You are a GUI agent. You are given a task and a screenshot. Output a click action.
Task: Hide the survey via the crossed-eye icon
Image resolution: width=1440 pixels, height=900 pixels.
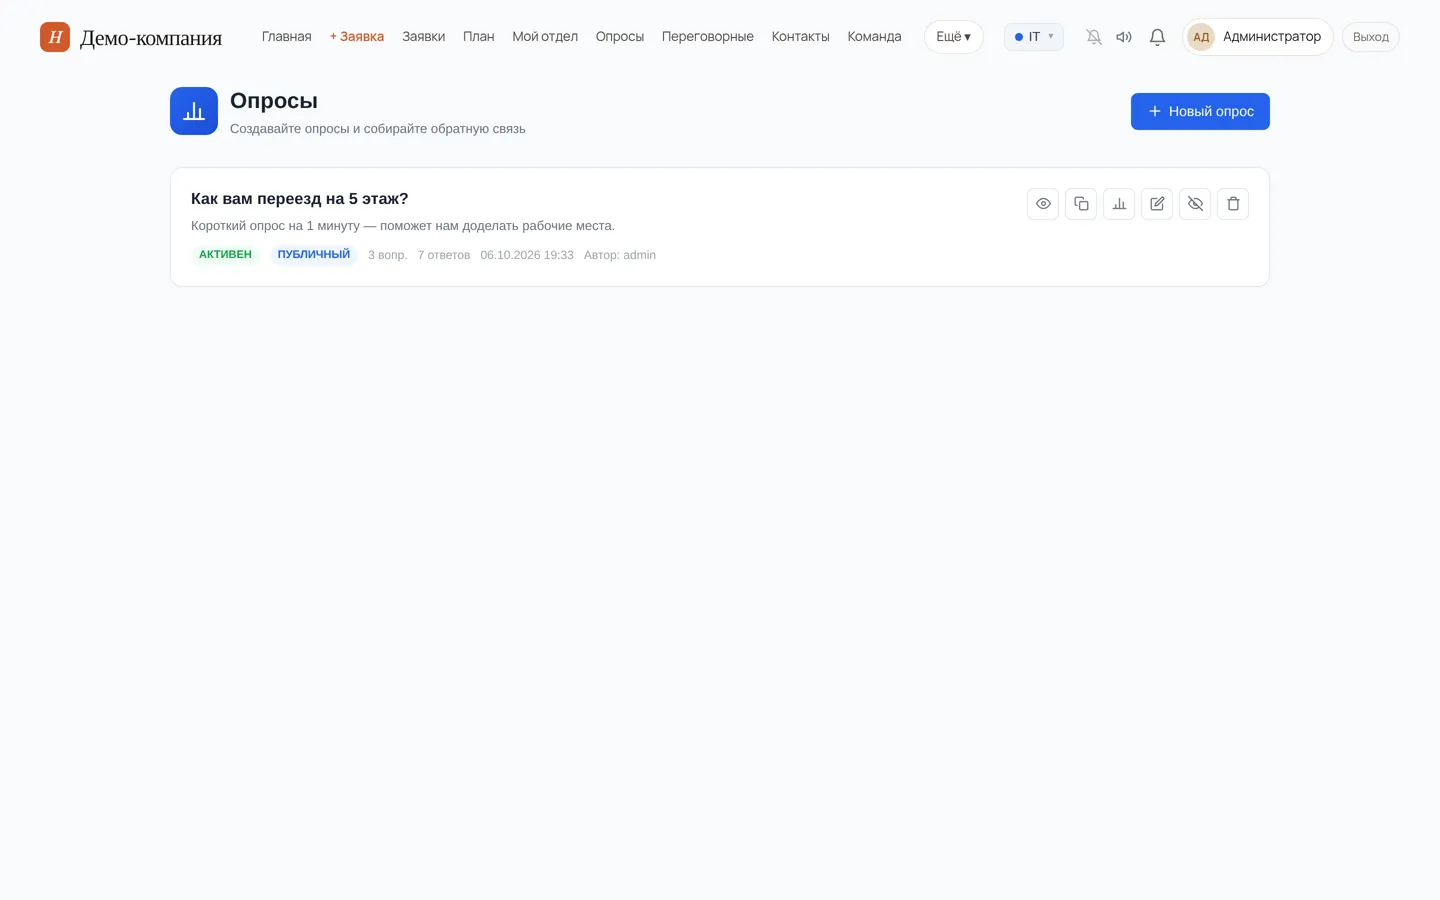pyautogui.click(x=1195, y=204)
